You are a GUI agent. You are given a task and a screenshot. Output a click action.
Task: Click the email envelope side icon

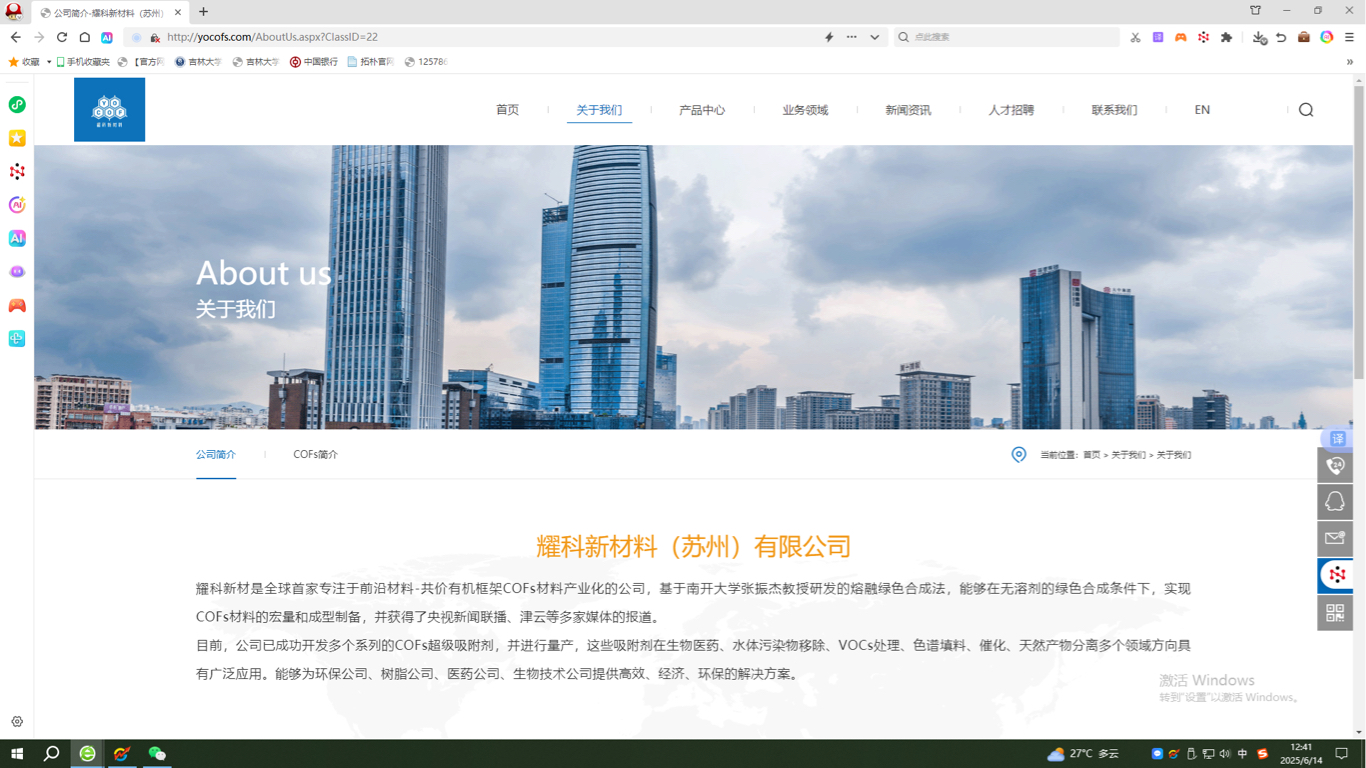coord(1335,539)
